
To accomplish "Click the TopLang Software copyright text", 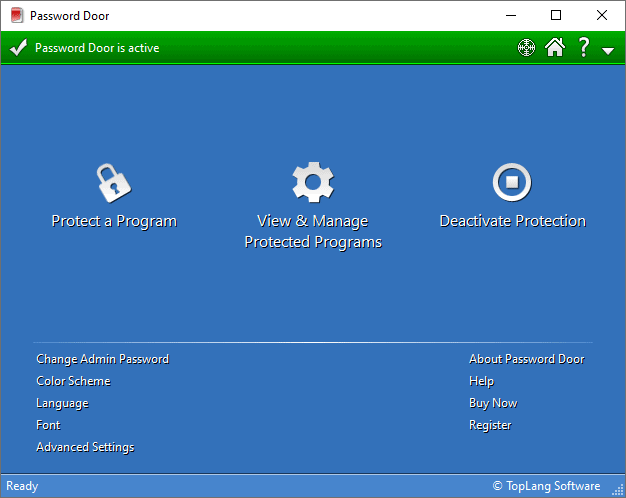I will (x=546, y=486).
